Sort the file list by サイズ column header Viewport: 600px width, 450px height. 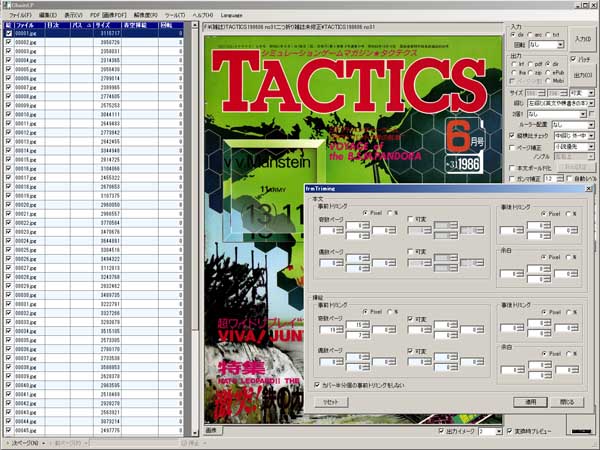pyautogui.click(x=107, y=25)
